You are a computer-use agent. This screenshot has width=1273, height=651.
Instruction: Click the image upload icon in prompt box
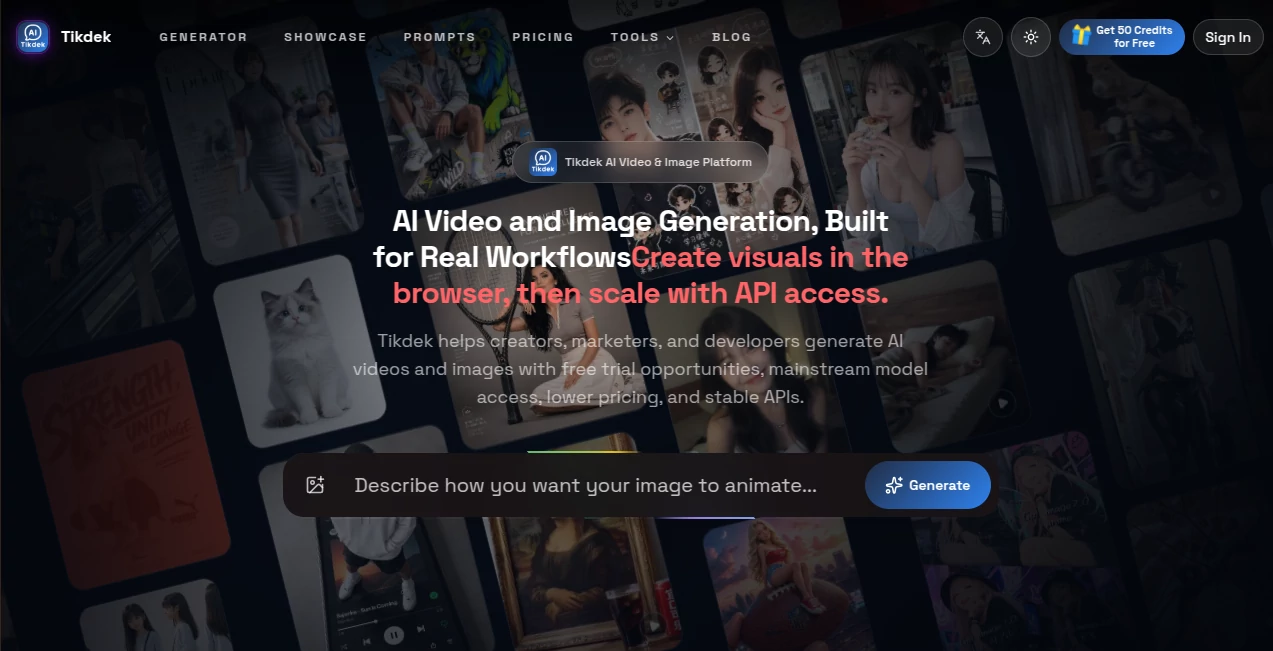click(316, 485)
